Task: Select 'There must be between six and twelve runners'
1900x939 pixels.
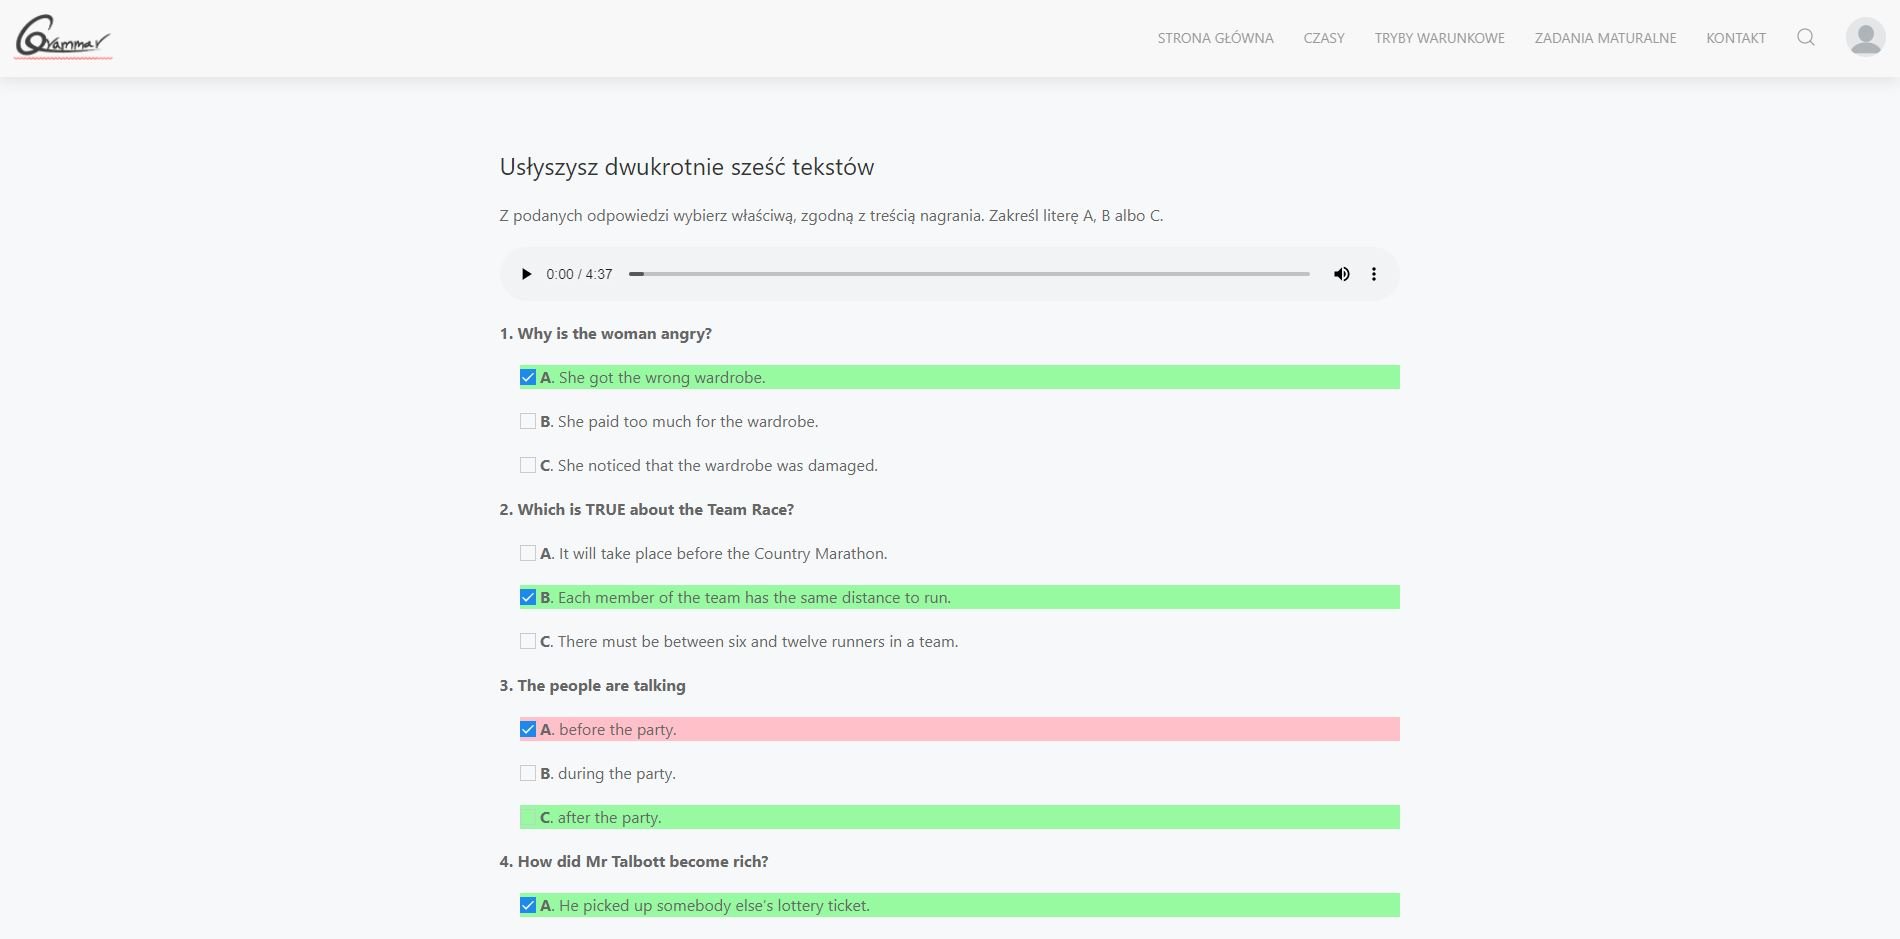Action: (528, 642)
